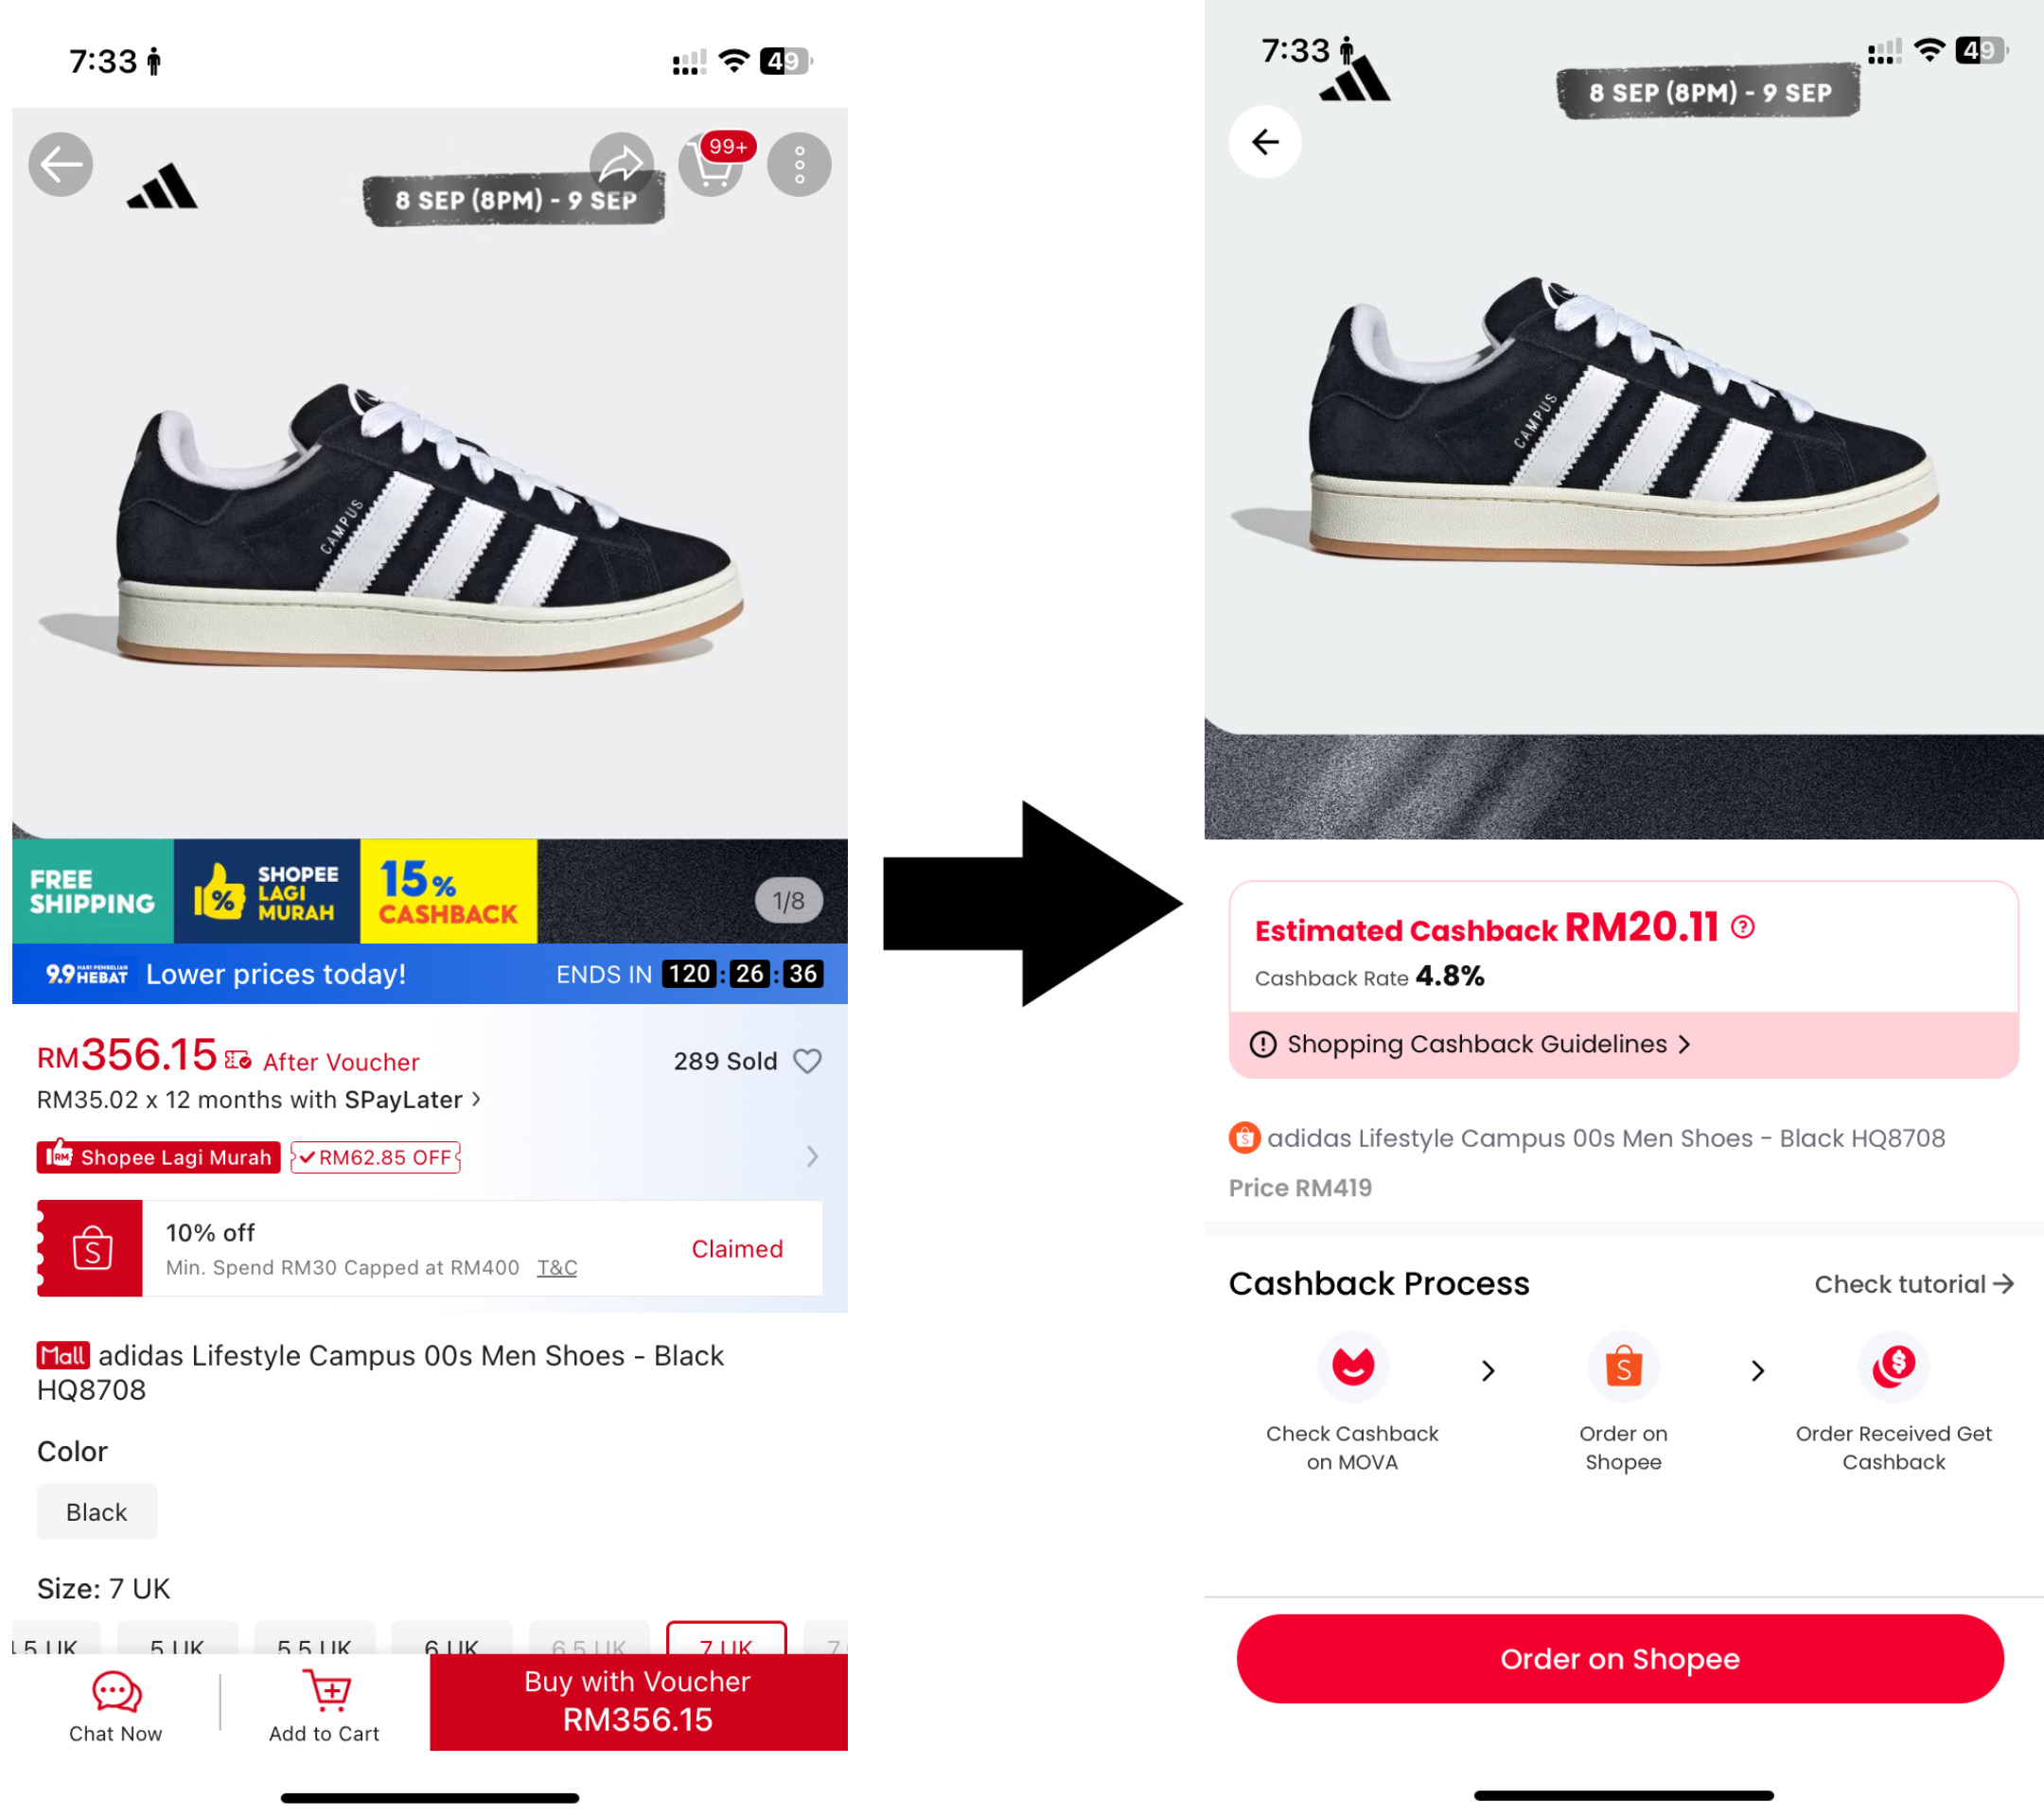2044x1817 pixels.
Task: Select size 6 UK
Action: (x=452, y=1639)
